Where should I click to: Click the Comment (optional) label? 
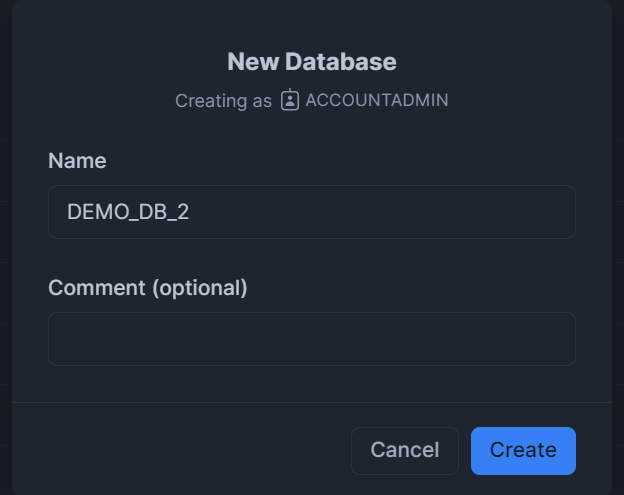pos(148,288)
